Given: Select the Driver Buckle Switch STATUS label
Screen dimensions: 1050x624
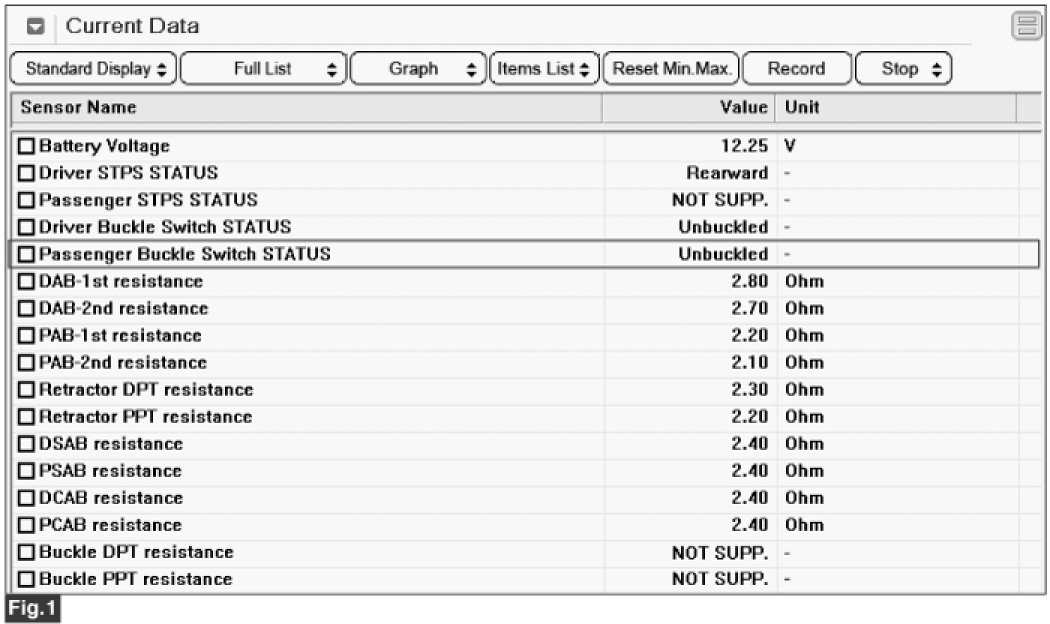Looking at the screenshot, I should pos(165,227).
